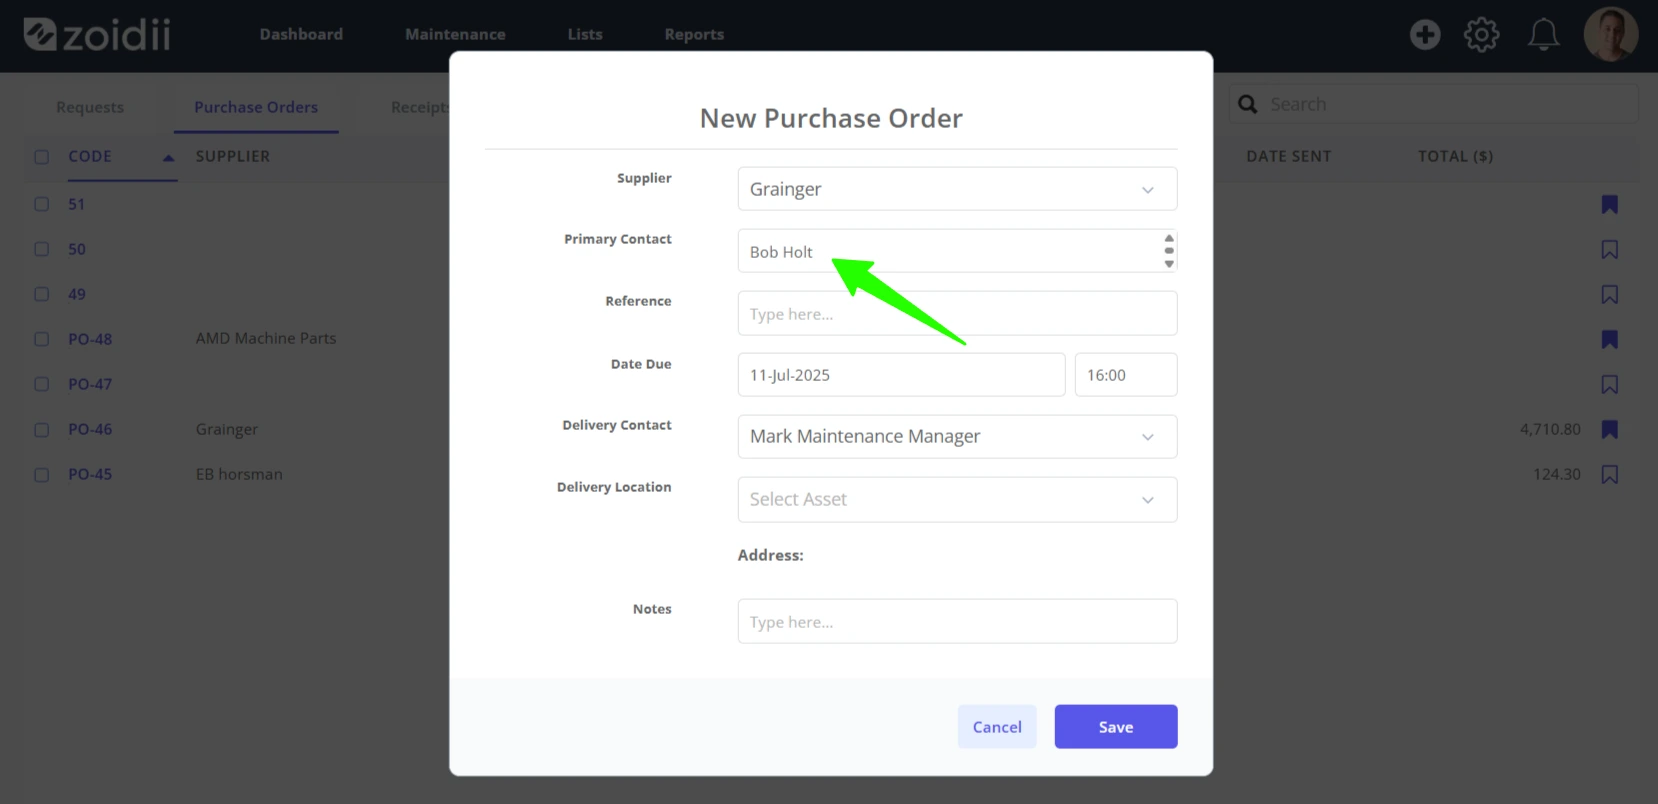
Task: Tick the select-all checkbox in header
Action: [41, 157]
